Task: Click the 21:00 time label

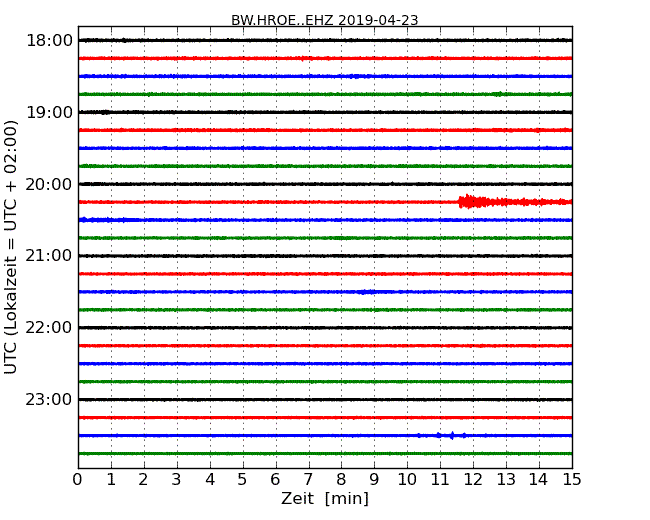Action: click(x=49, y=256)
